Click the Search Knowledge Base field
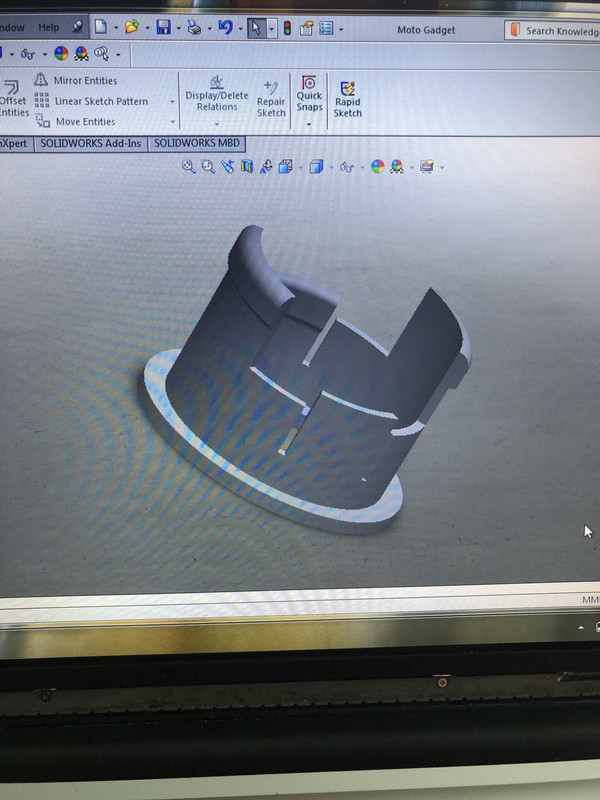Viewport: 600px width, 800px height. click(552, 31)
